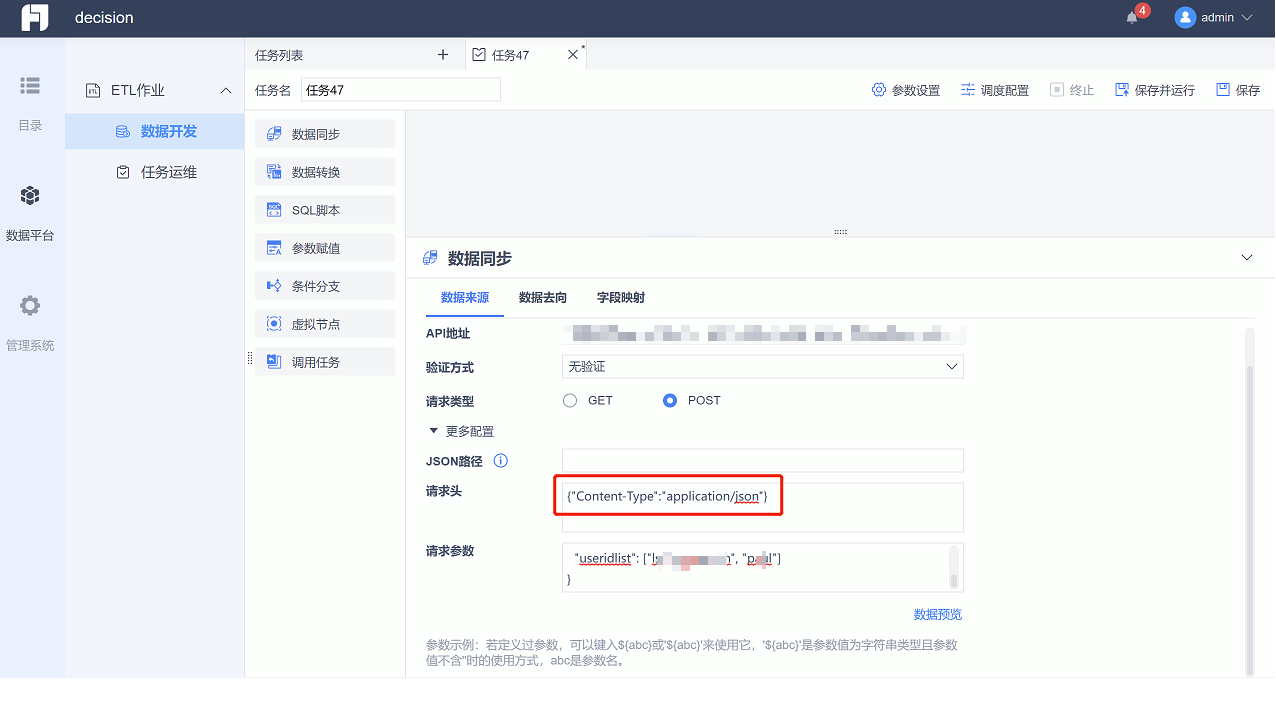1276x704 pixels.
Task: Select the 虚拟节点 node icon
Action: [x=274, y=324]
